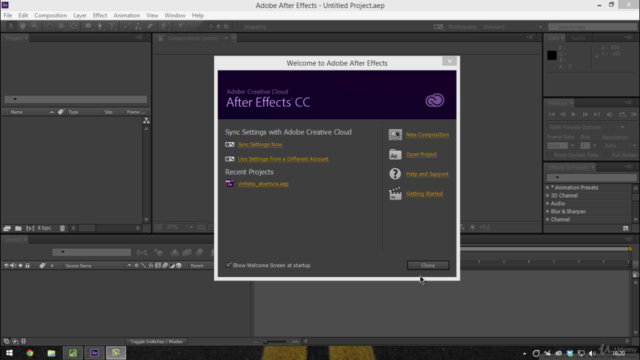Click the Getting Started clapperboard icon
This screenshot has height=360, width=640.
click(395, 193)
